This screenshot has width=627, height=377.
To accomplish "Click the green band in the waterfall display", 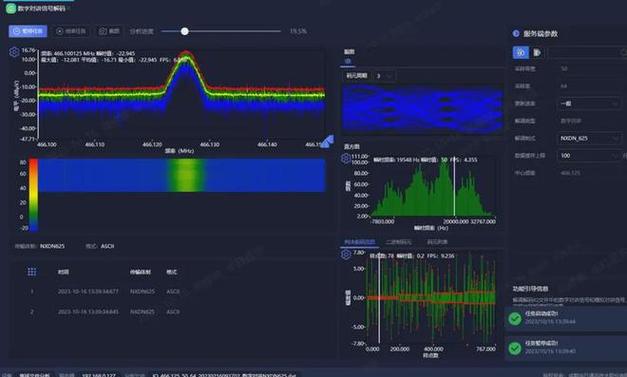I will (186, 175).
